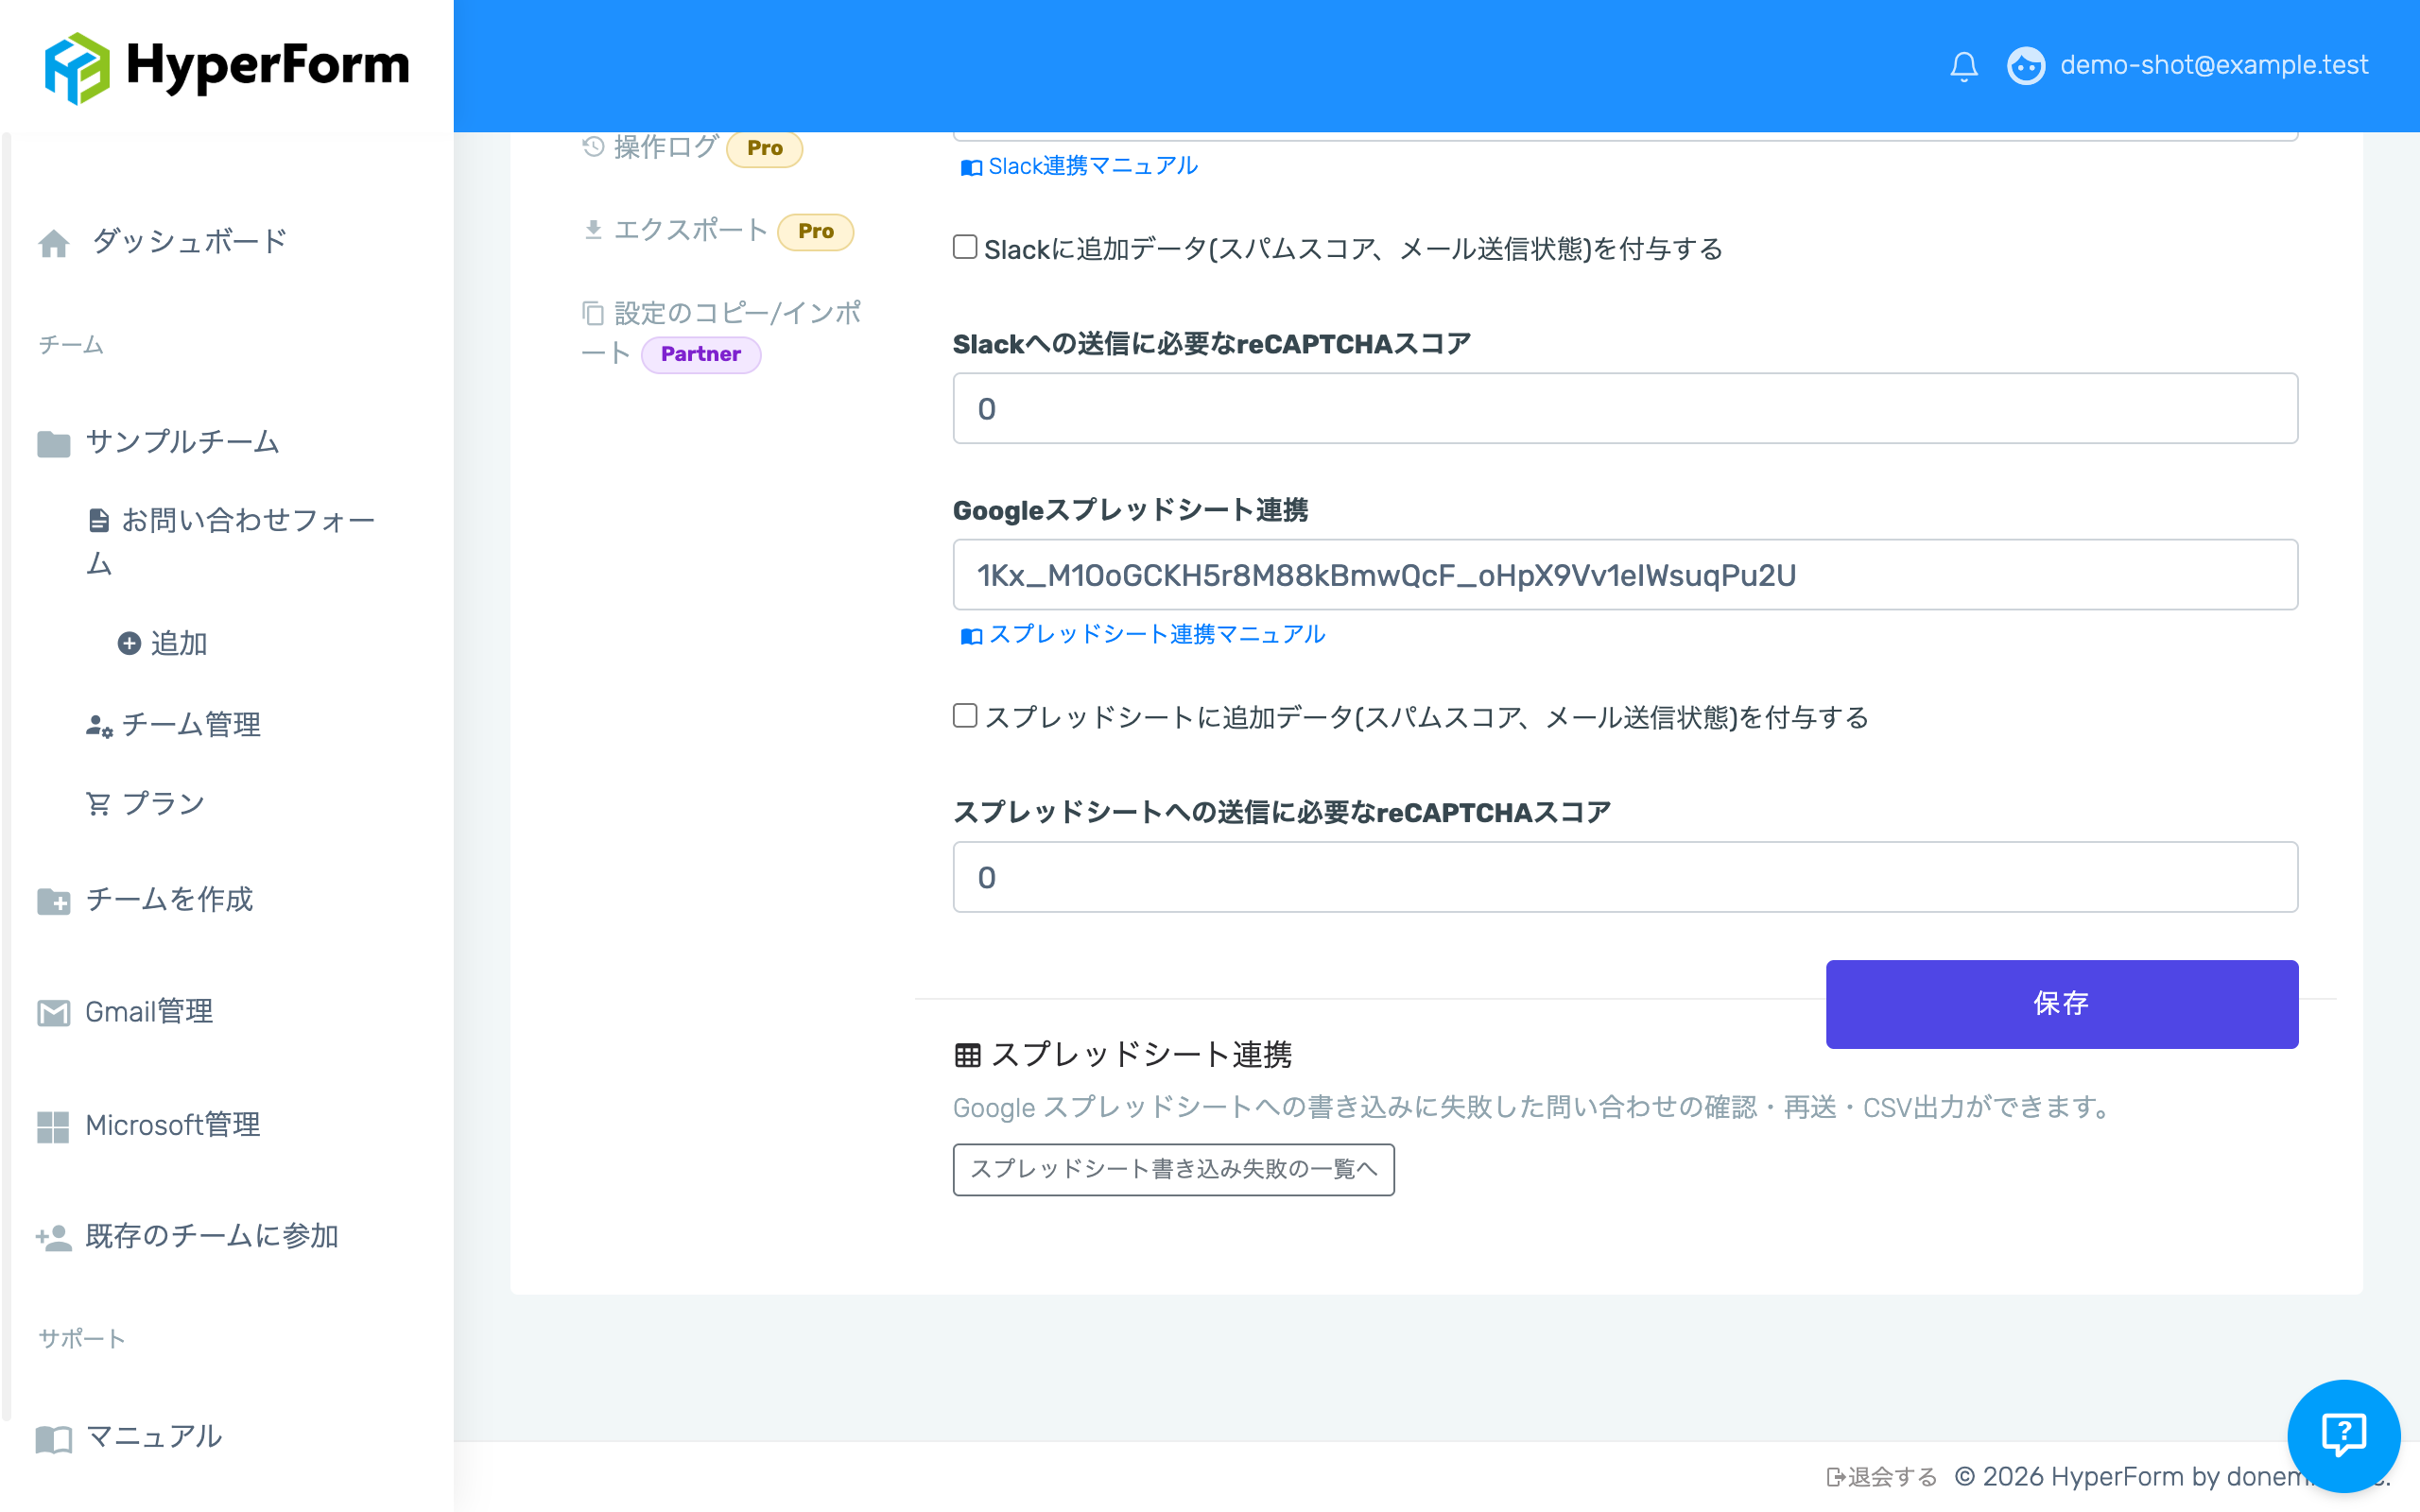Open スプレッドシート連携マニュアル link
Screen dimensions: 2420x1512
(1157, 634)
